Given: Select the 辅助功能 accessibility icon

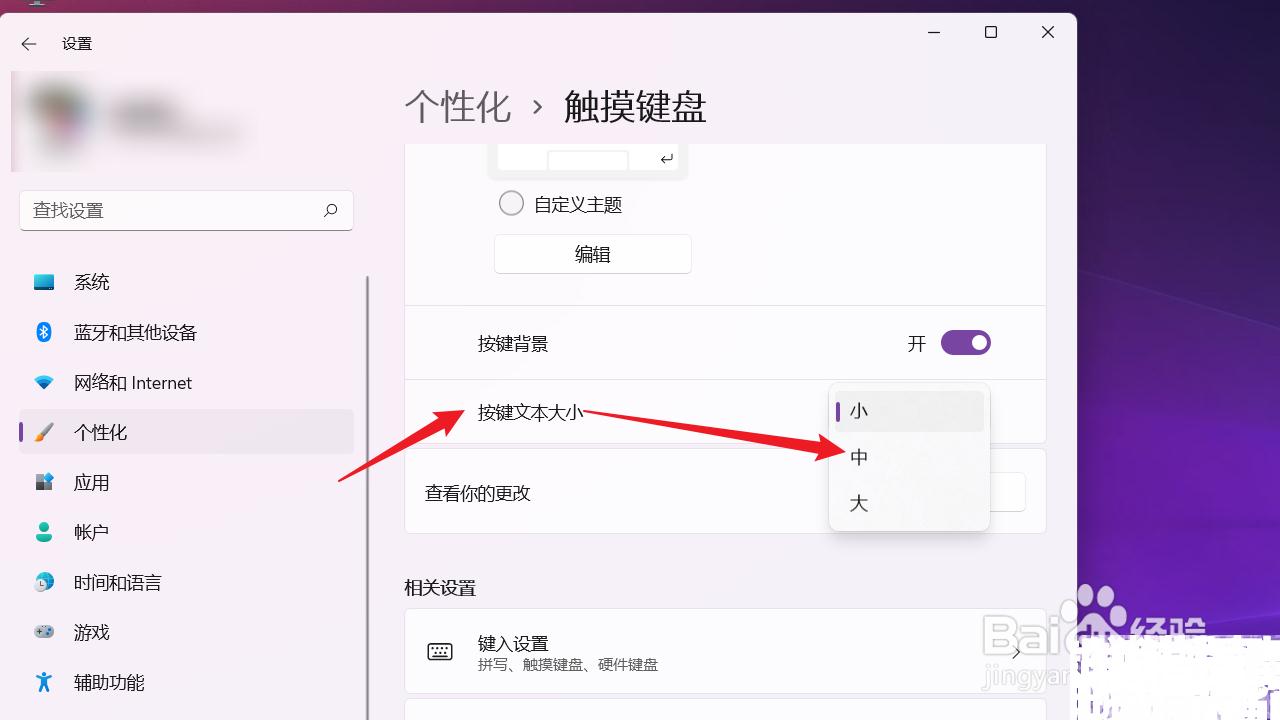Looking at the screenshot, I should click(44, 682).
